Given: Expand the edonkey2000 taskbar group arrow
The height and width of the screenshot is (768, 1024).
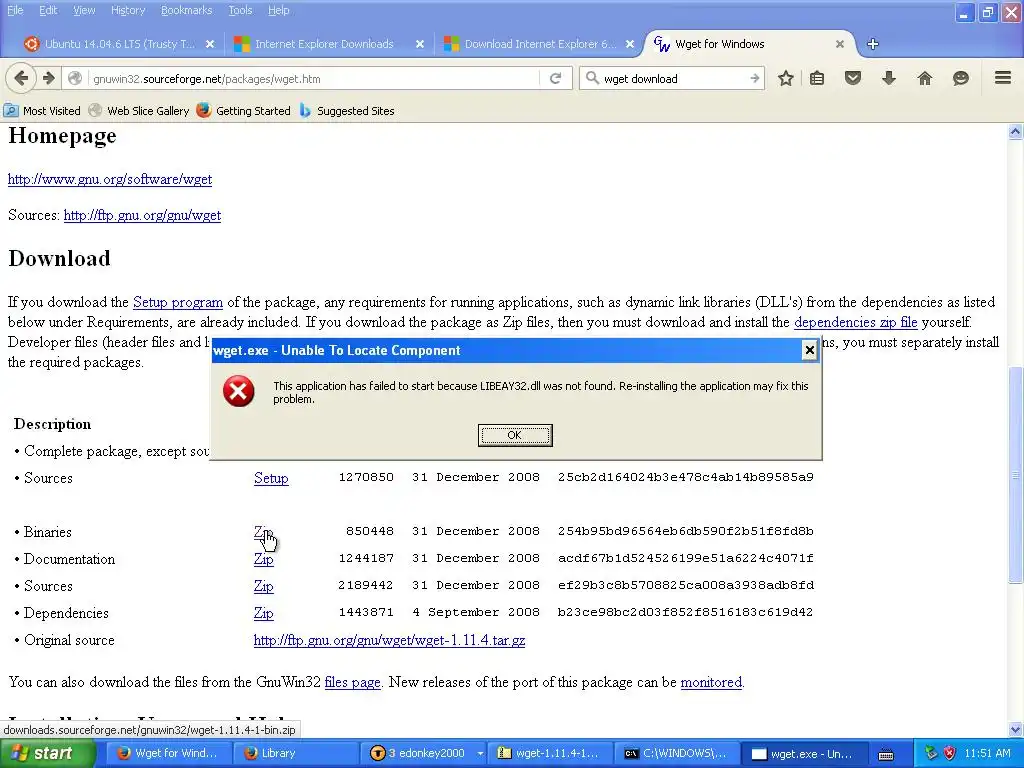Looking at the screenshot, I should [480, 753].
